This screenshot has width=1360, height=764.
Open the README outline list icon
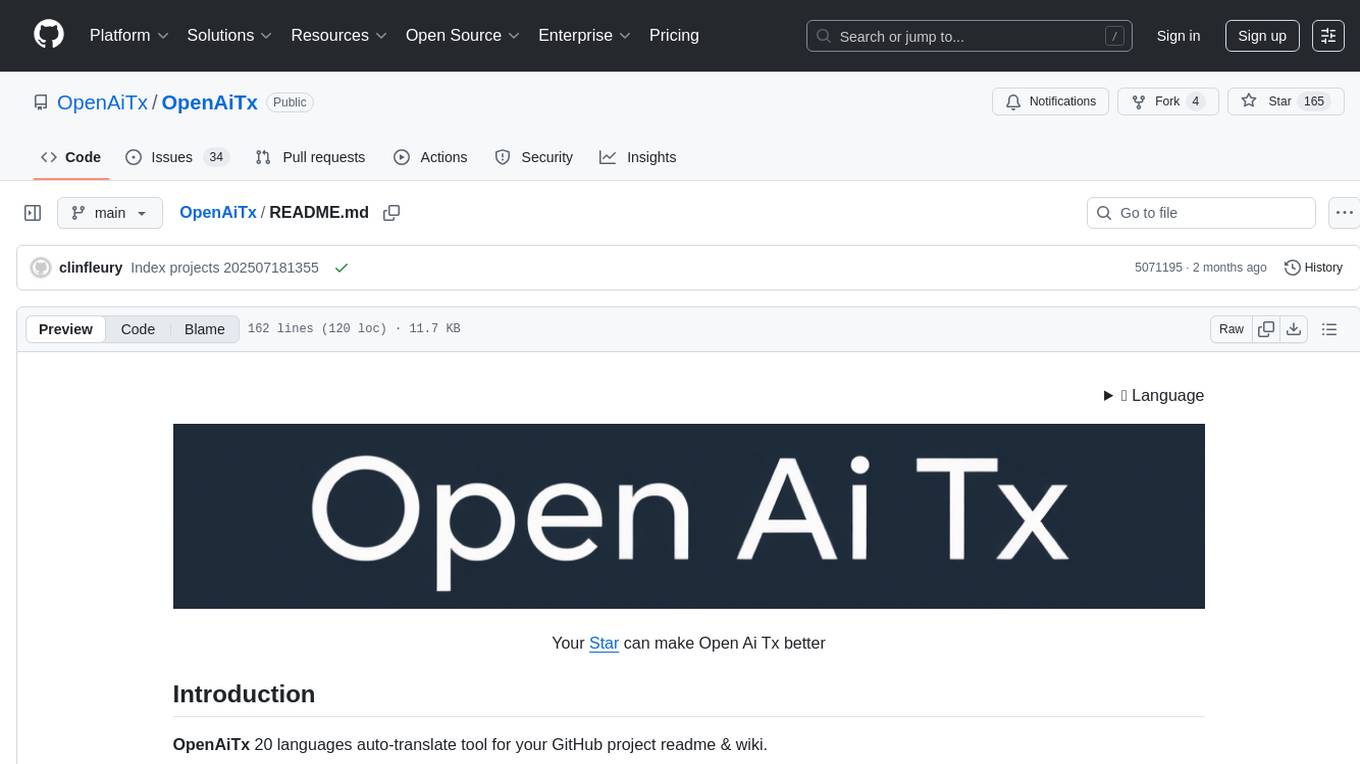[x=1329, y=329]
